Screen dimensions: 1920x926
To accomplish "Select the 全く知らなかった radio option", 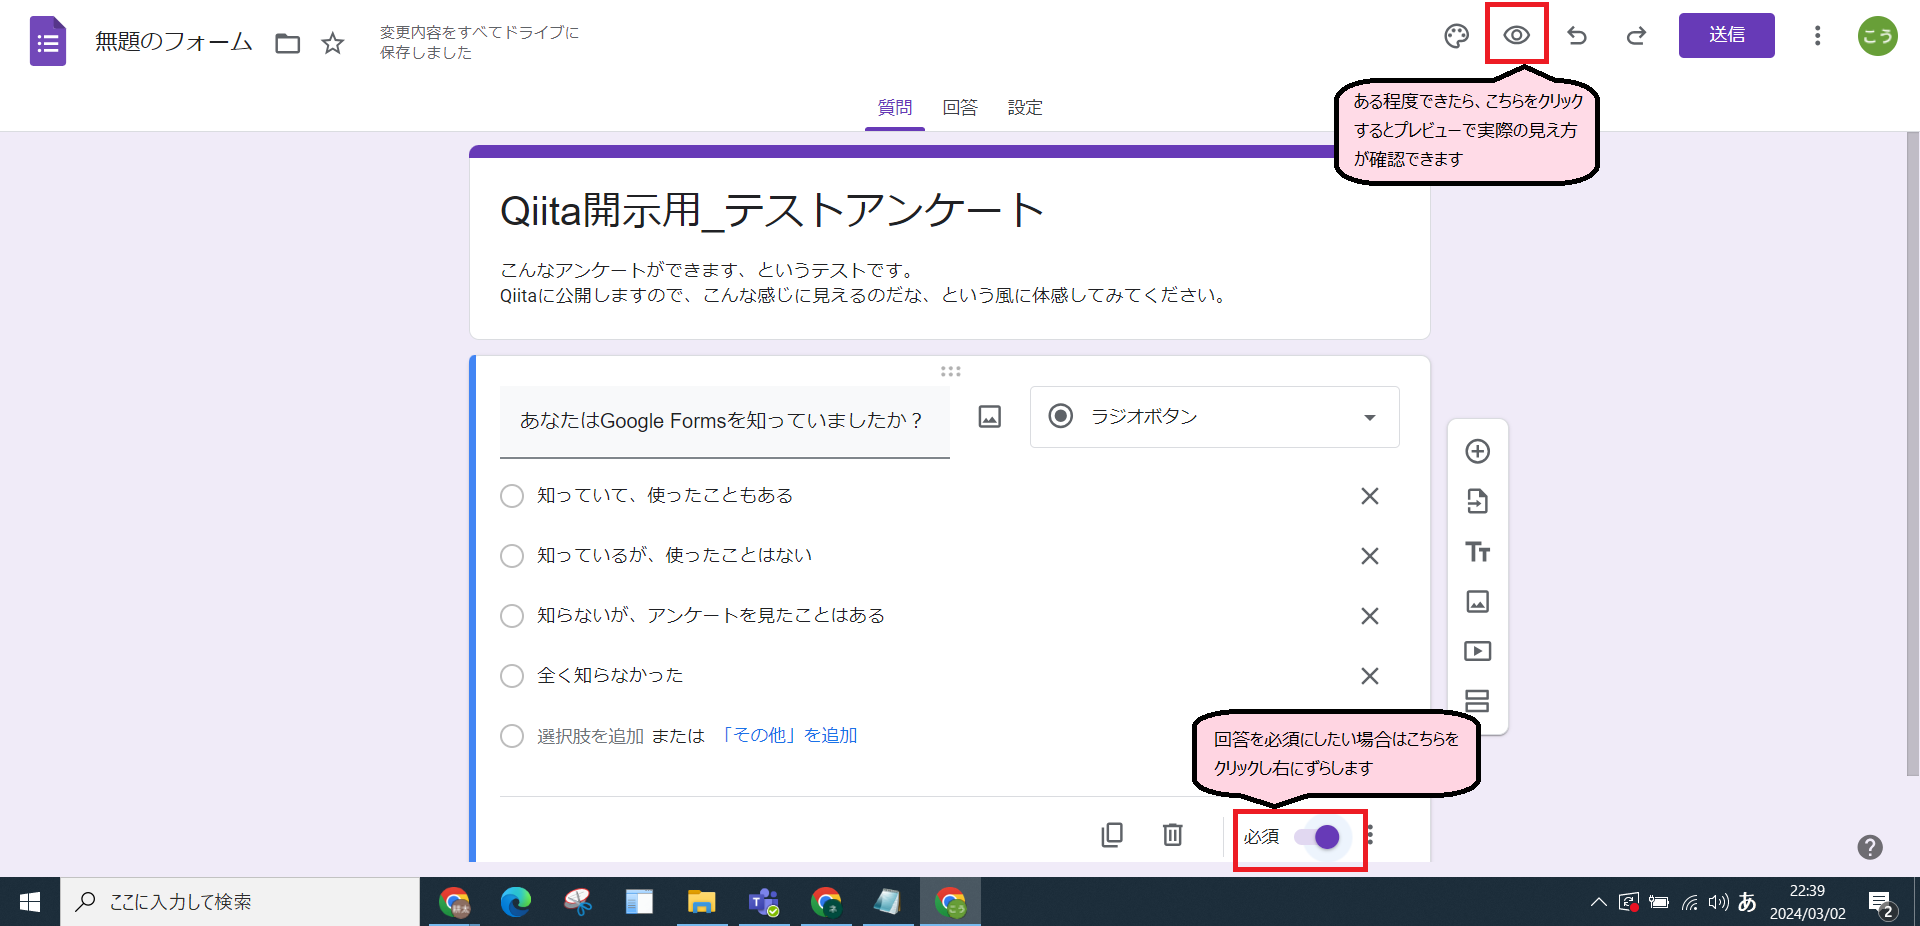I will 512,675.
